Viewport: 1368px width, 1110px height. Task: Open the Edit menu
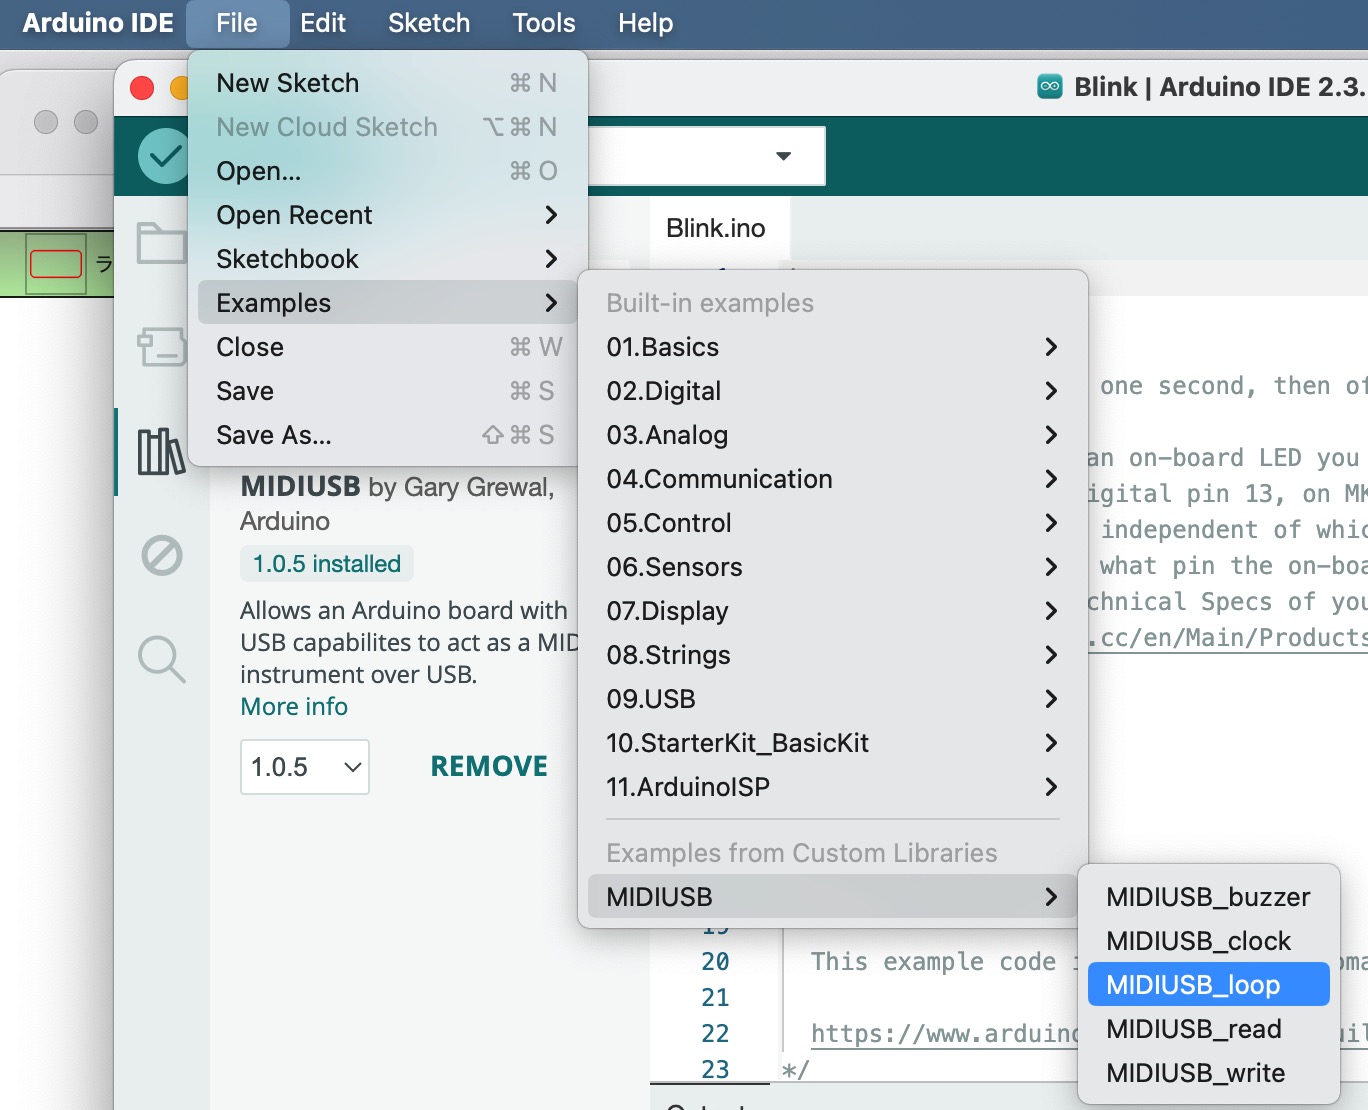[x=323, y=23]
